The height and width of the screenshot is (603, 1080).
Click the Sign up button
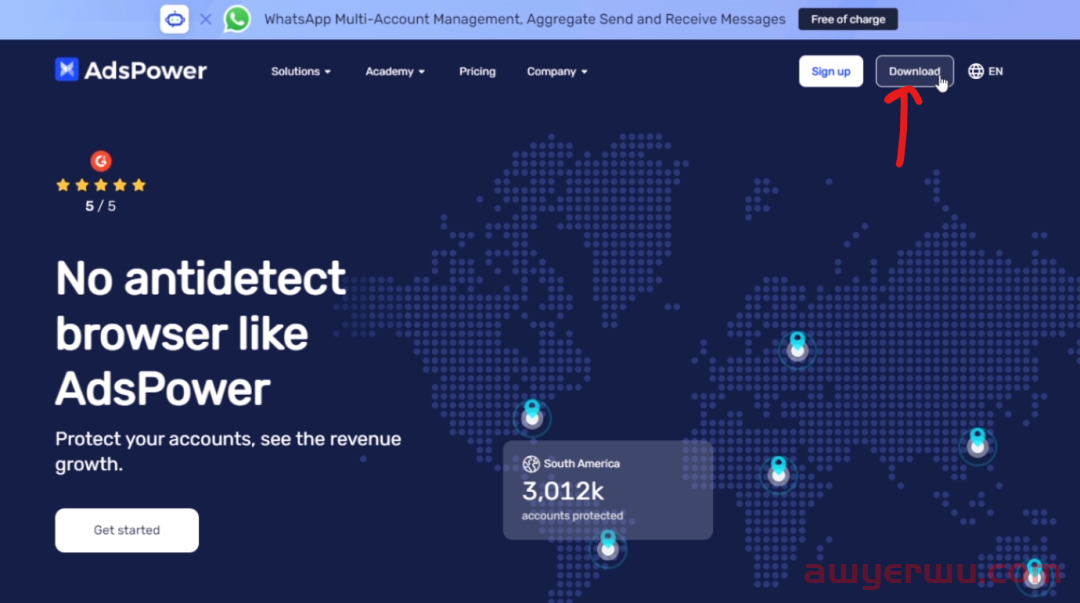[831, 71]
